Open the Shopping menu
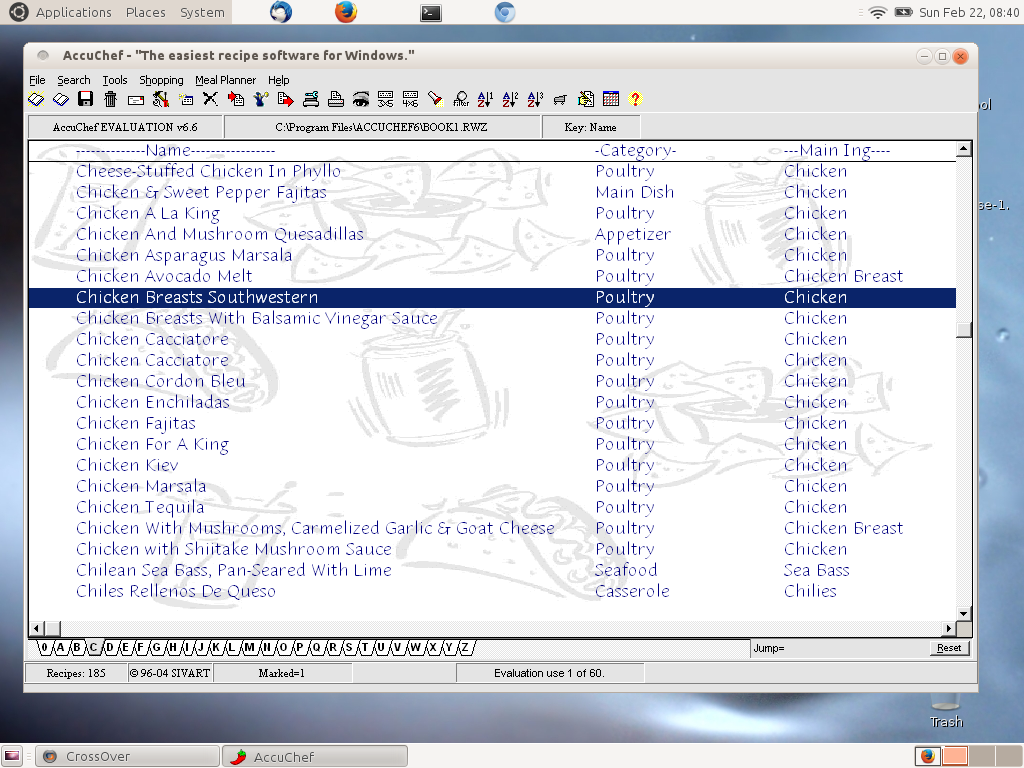 point(161,80)
